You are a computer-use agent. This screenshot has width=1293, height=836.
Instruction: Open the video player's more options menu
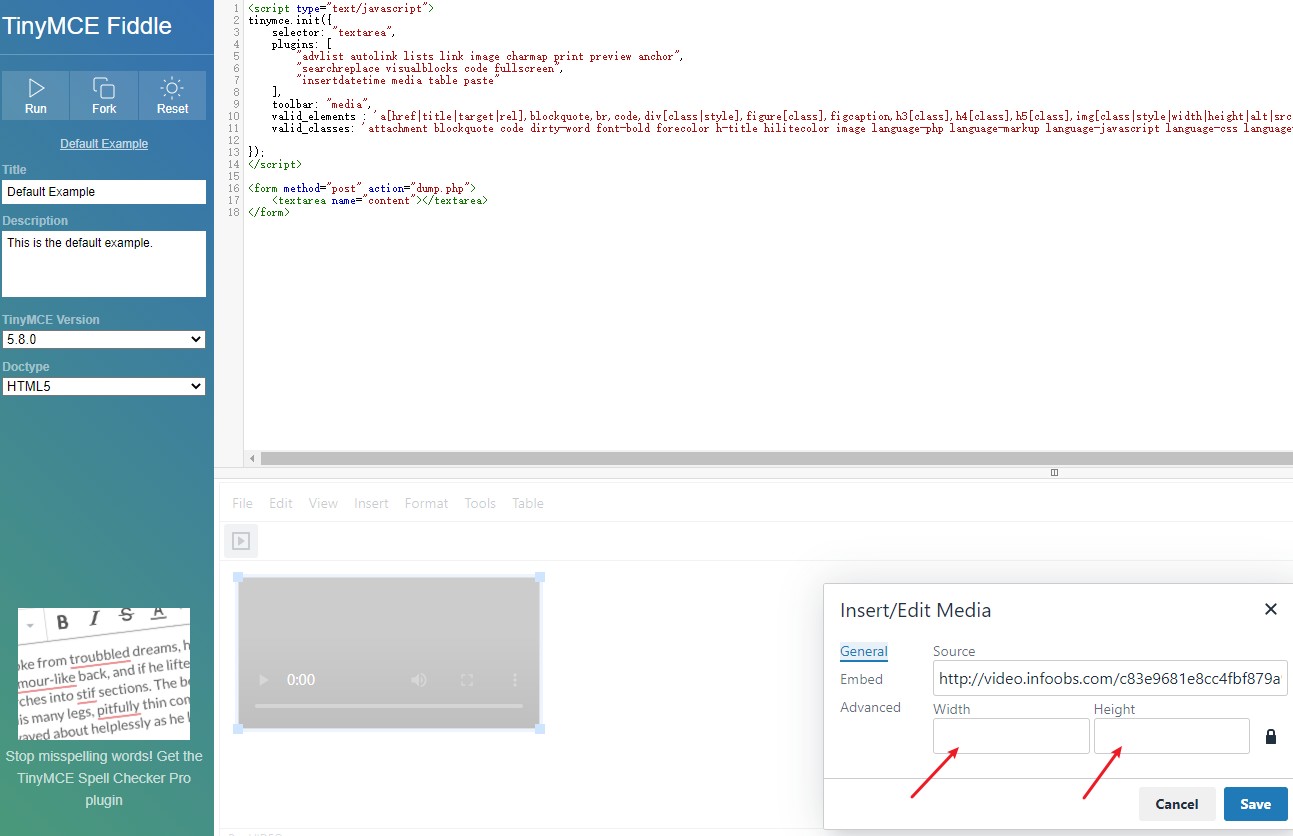pos(514,679)
